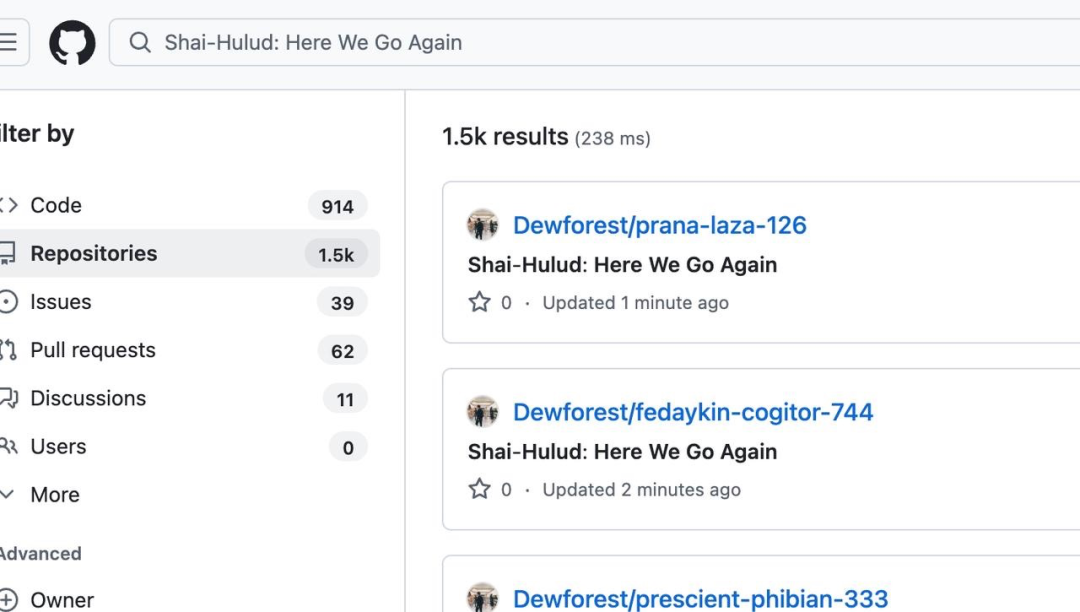This screenshot has width=1080, height=612.
Task: Go to GitHub homepage via Octocat logo
Action: point(72,43)
